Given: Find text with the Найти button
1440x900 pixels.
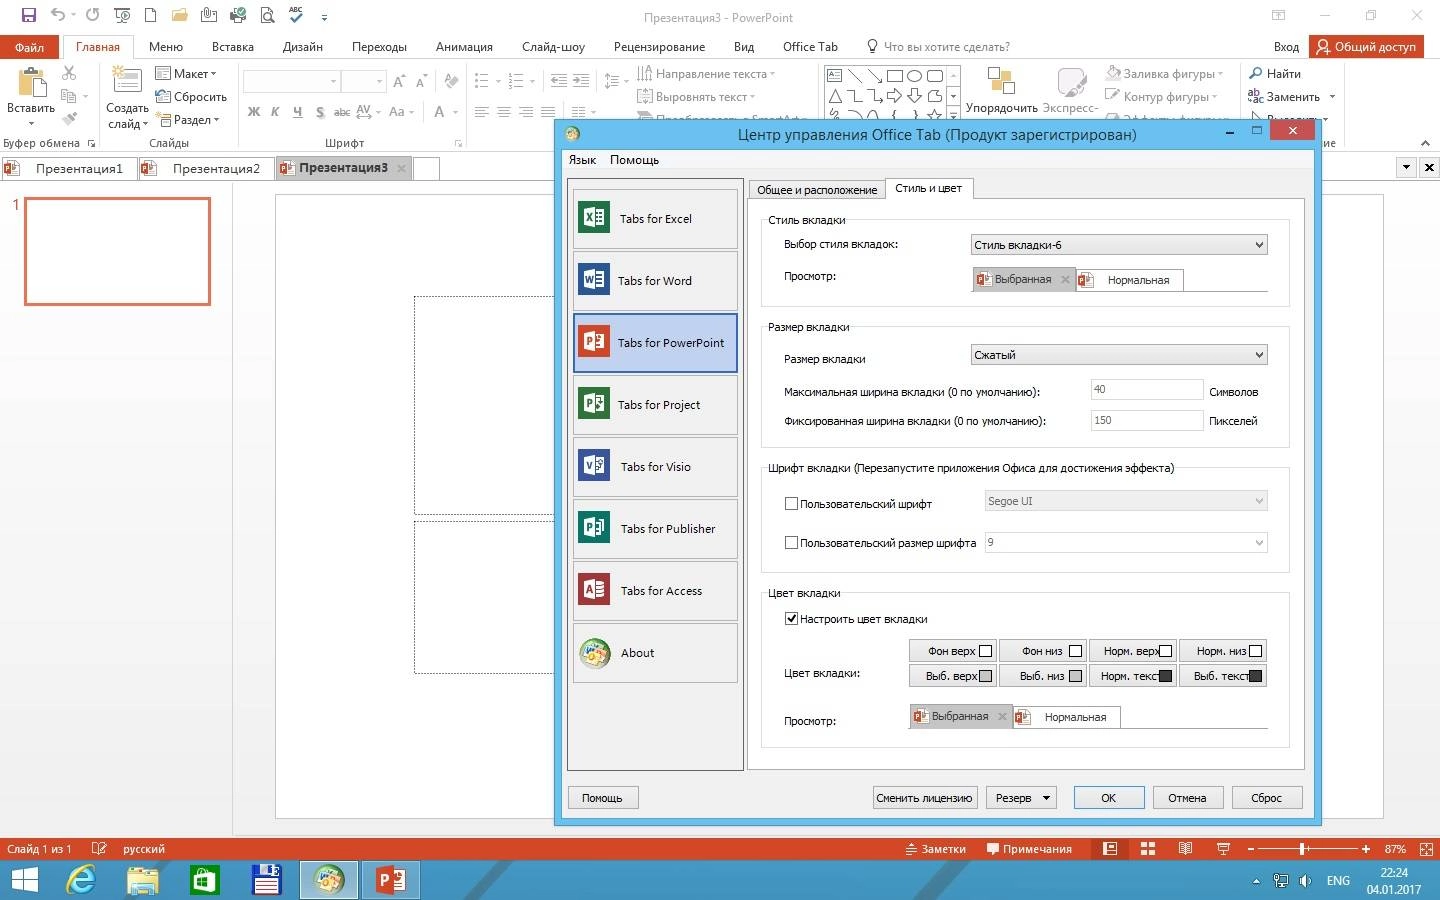Looking at the screenshot, I should coord(1275,73).
